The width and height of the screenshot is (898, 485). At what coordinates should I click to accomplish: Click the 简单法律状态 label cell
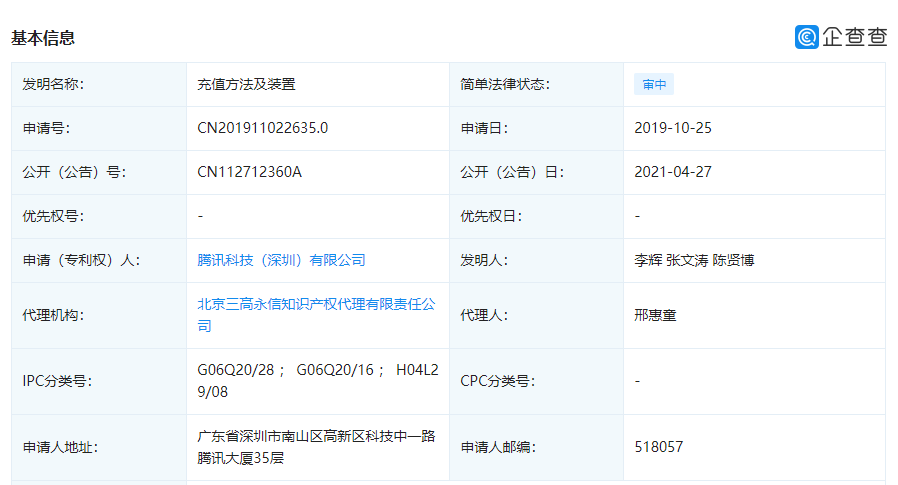505,85
